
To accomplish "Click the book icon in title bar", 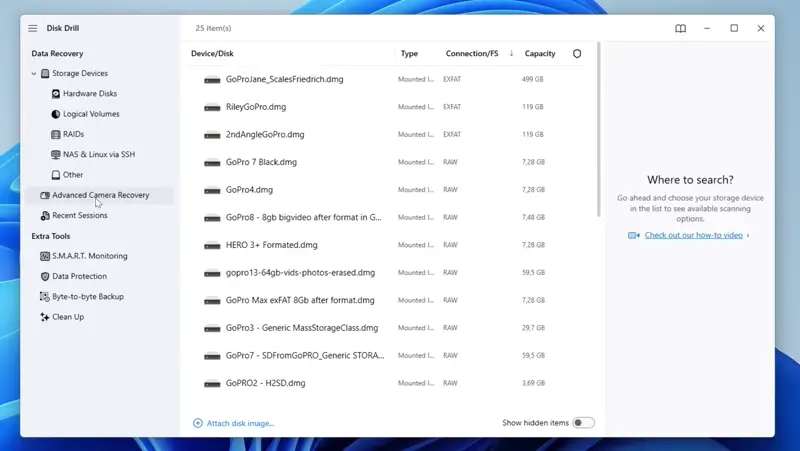I will [x=680, y=29].
